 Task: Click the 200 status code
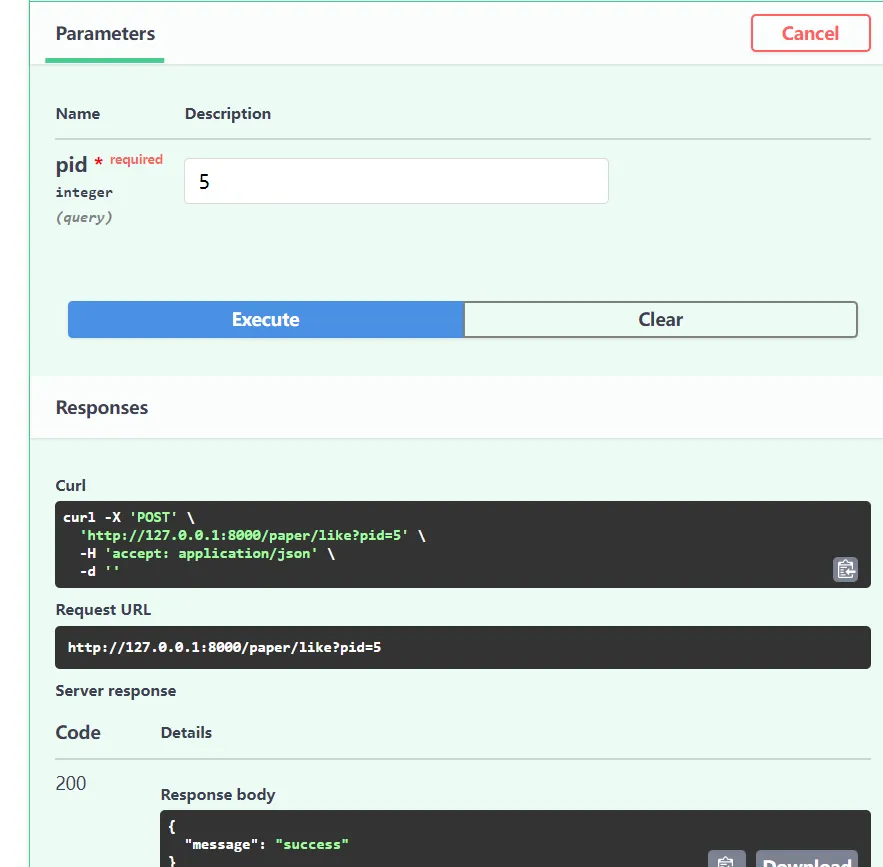[x=71, y=783]
